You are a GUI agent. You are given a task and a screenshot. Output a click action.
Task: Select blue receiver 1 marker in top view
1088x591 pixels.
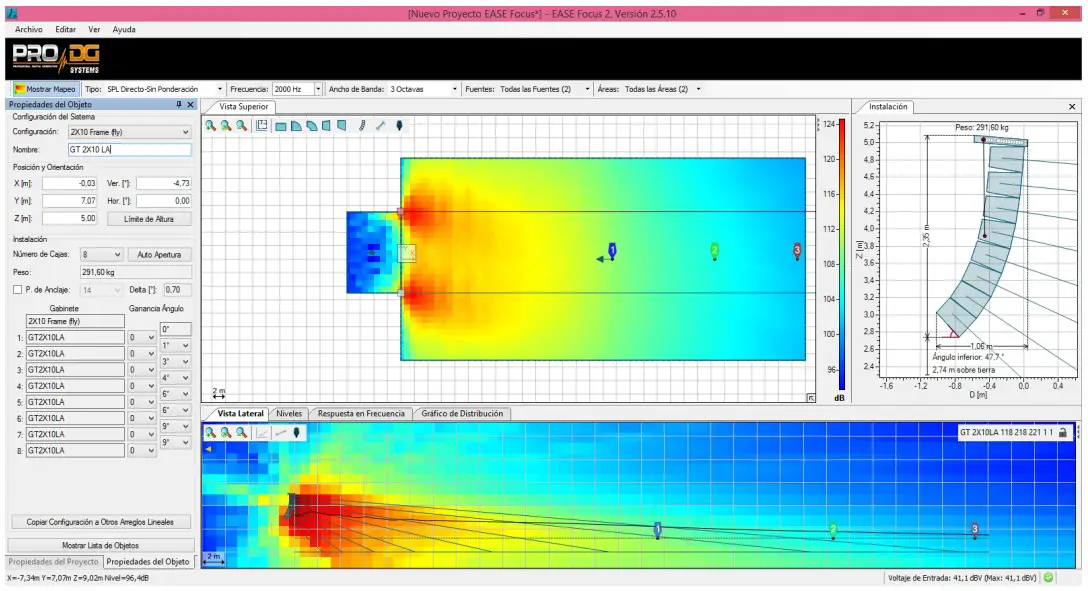click(x=612, y=250)
